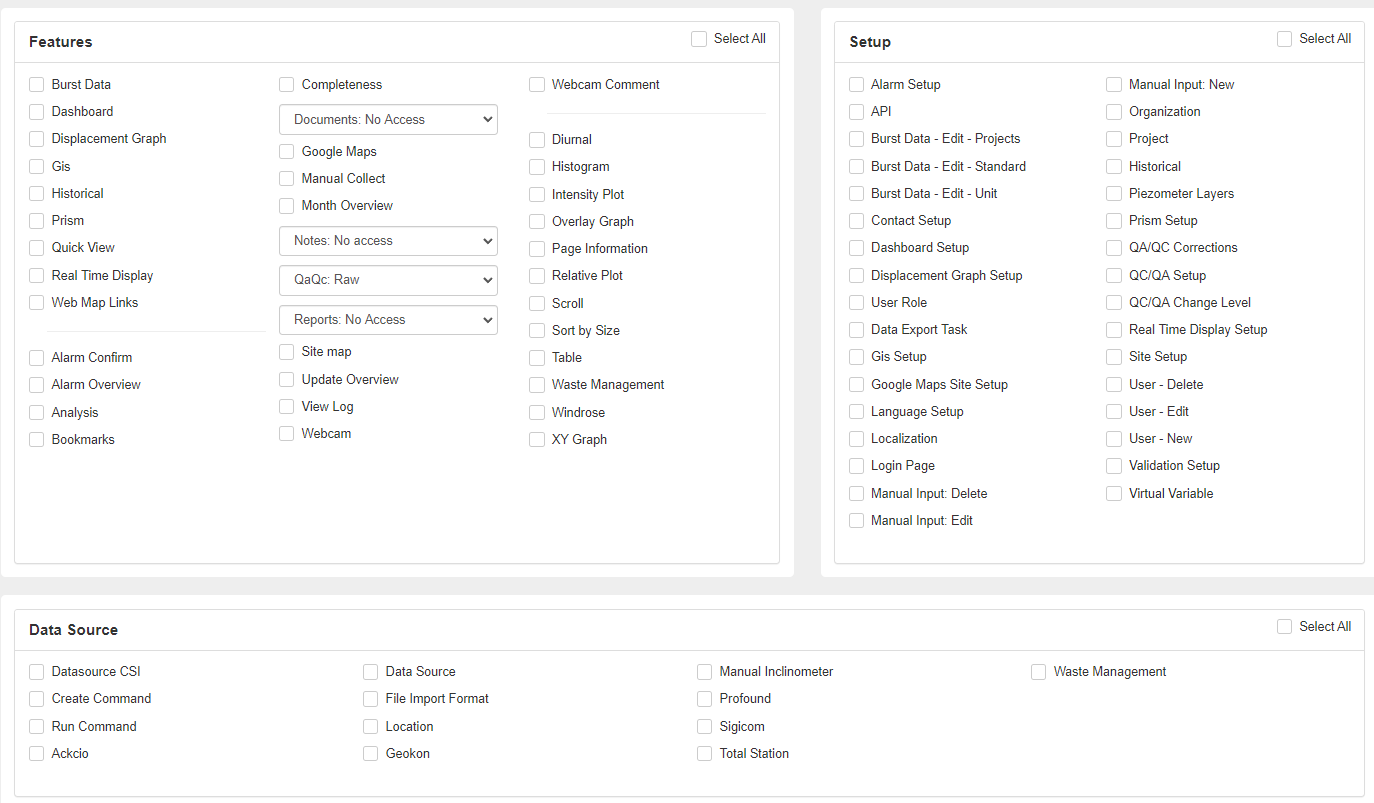Enable the Overlay Graph checkbox
Screen dimensions: 1374x803
[x=537, y=222]
